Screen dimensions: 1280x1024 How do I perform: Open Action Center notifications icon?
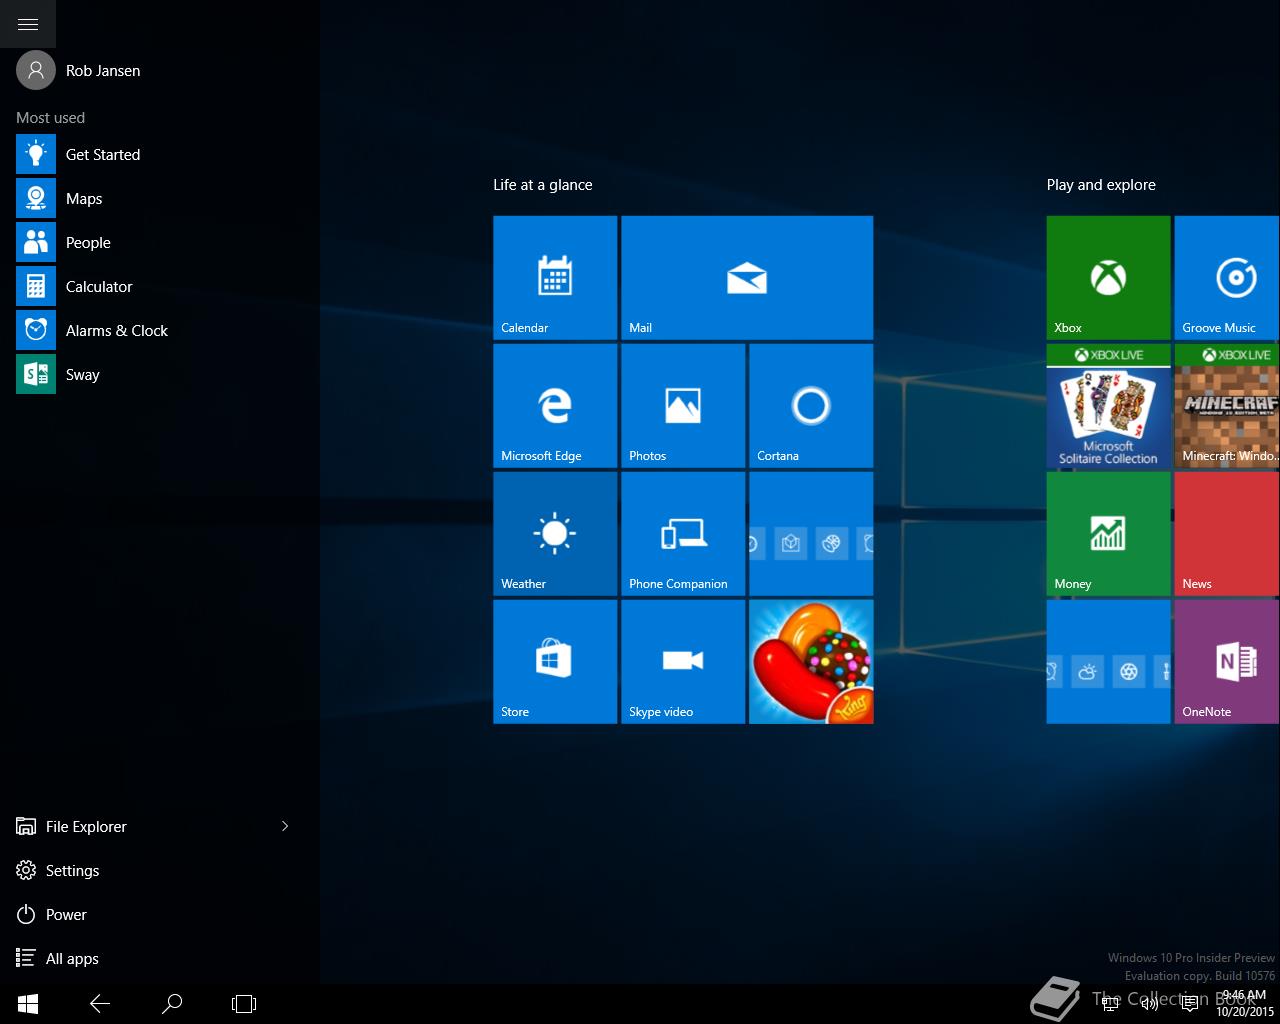(1190, 1004)
